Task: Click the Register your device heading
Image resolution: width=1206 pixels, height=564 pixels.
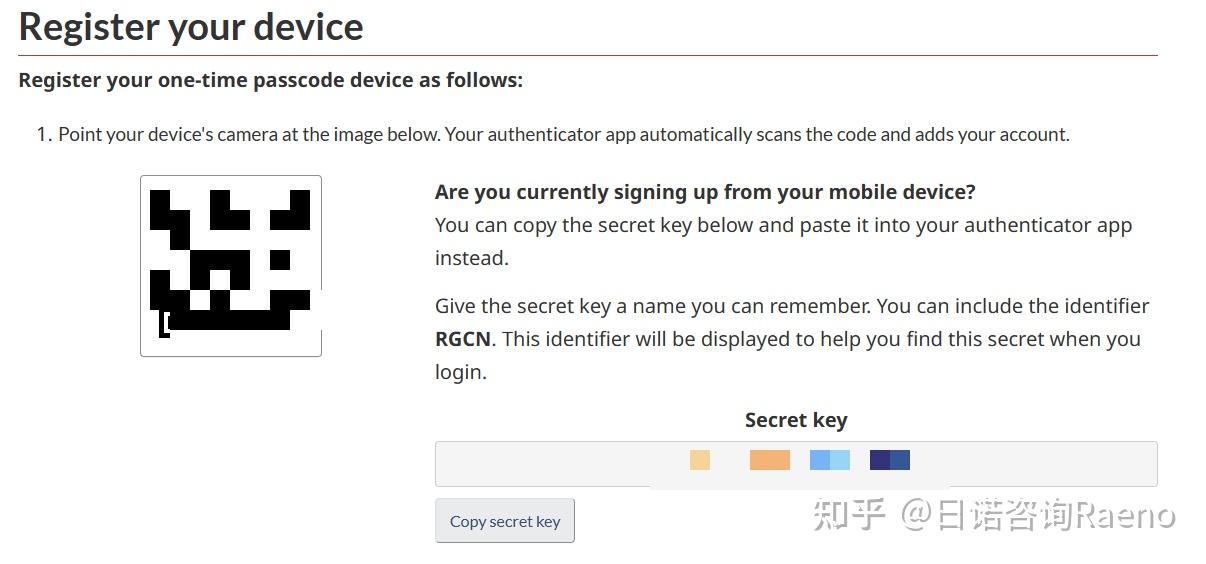Action: 191,27
